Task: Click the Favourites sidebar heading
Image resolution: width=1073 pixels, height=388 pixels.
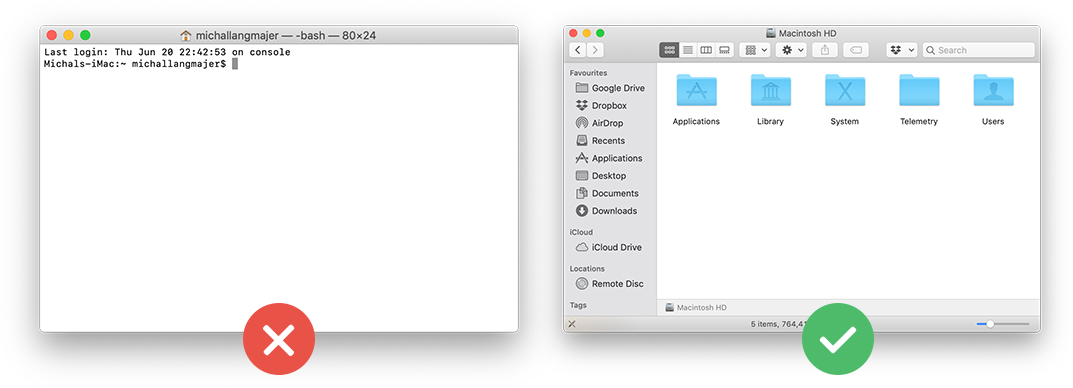Action: [589, 73]
